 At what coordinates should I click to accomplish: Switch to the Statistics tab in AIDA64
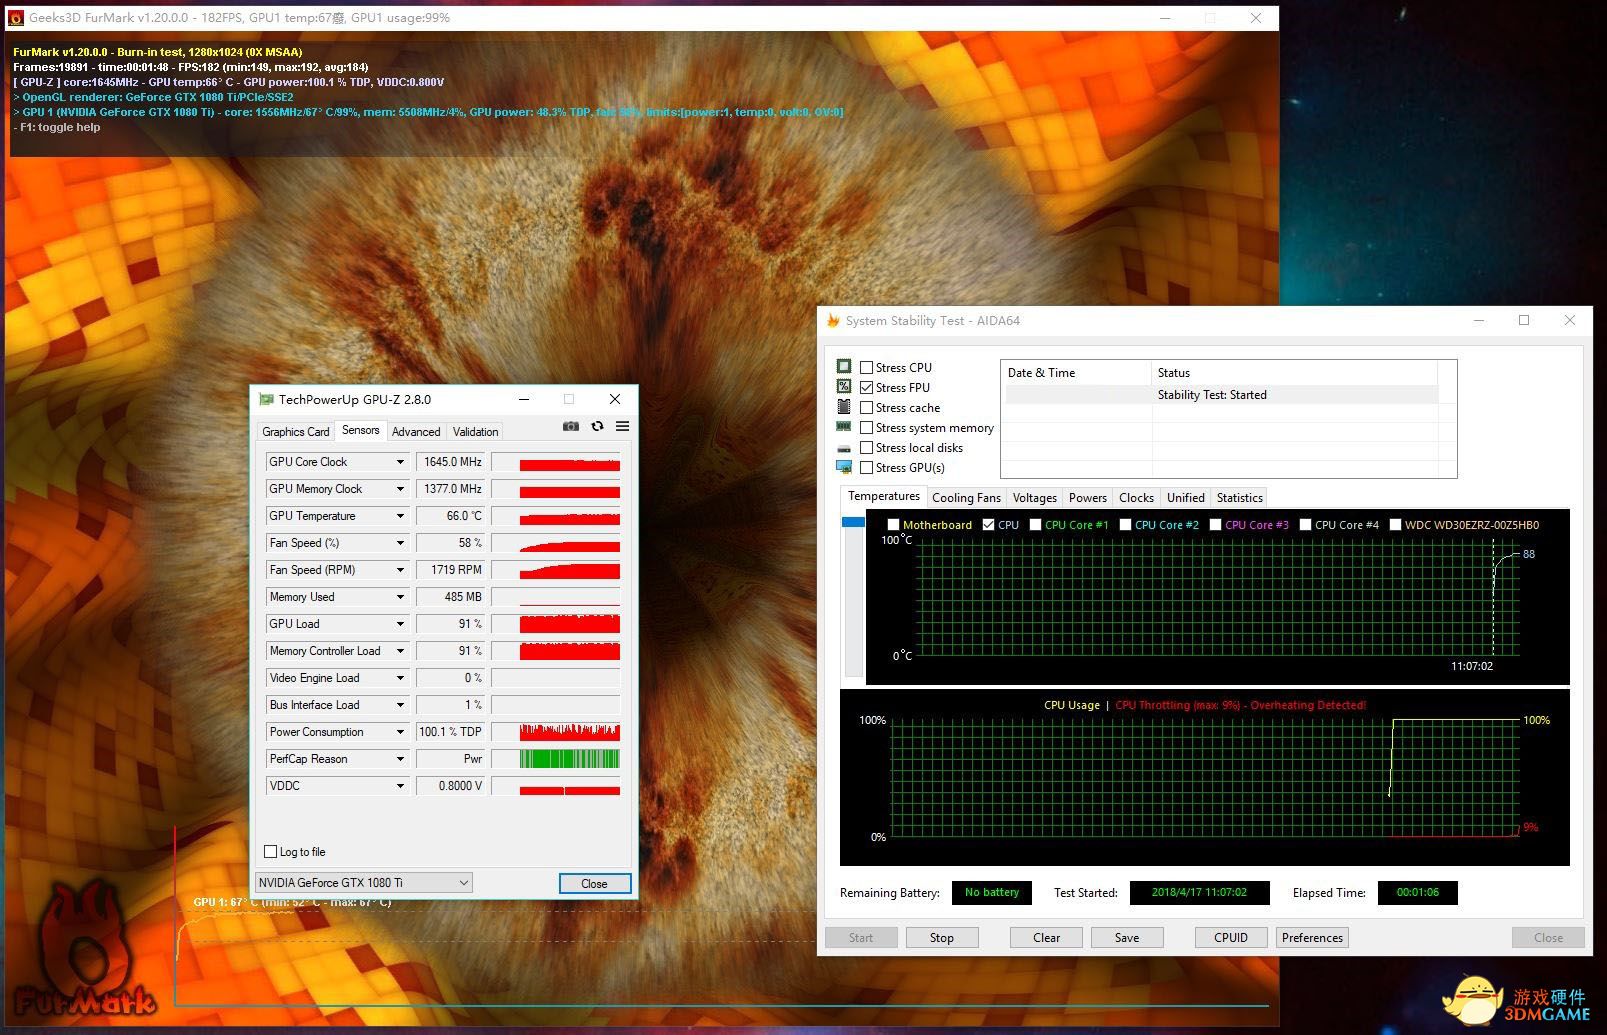pos(1239,498)
